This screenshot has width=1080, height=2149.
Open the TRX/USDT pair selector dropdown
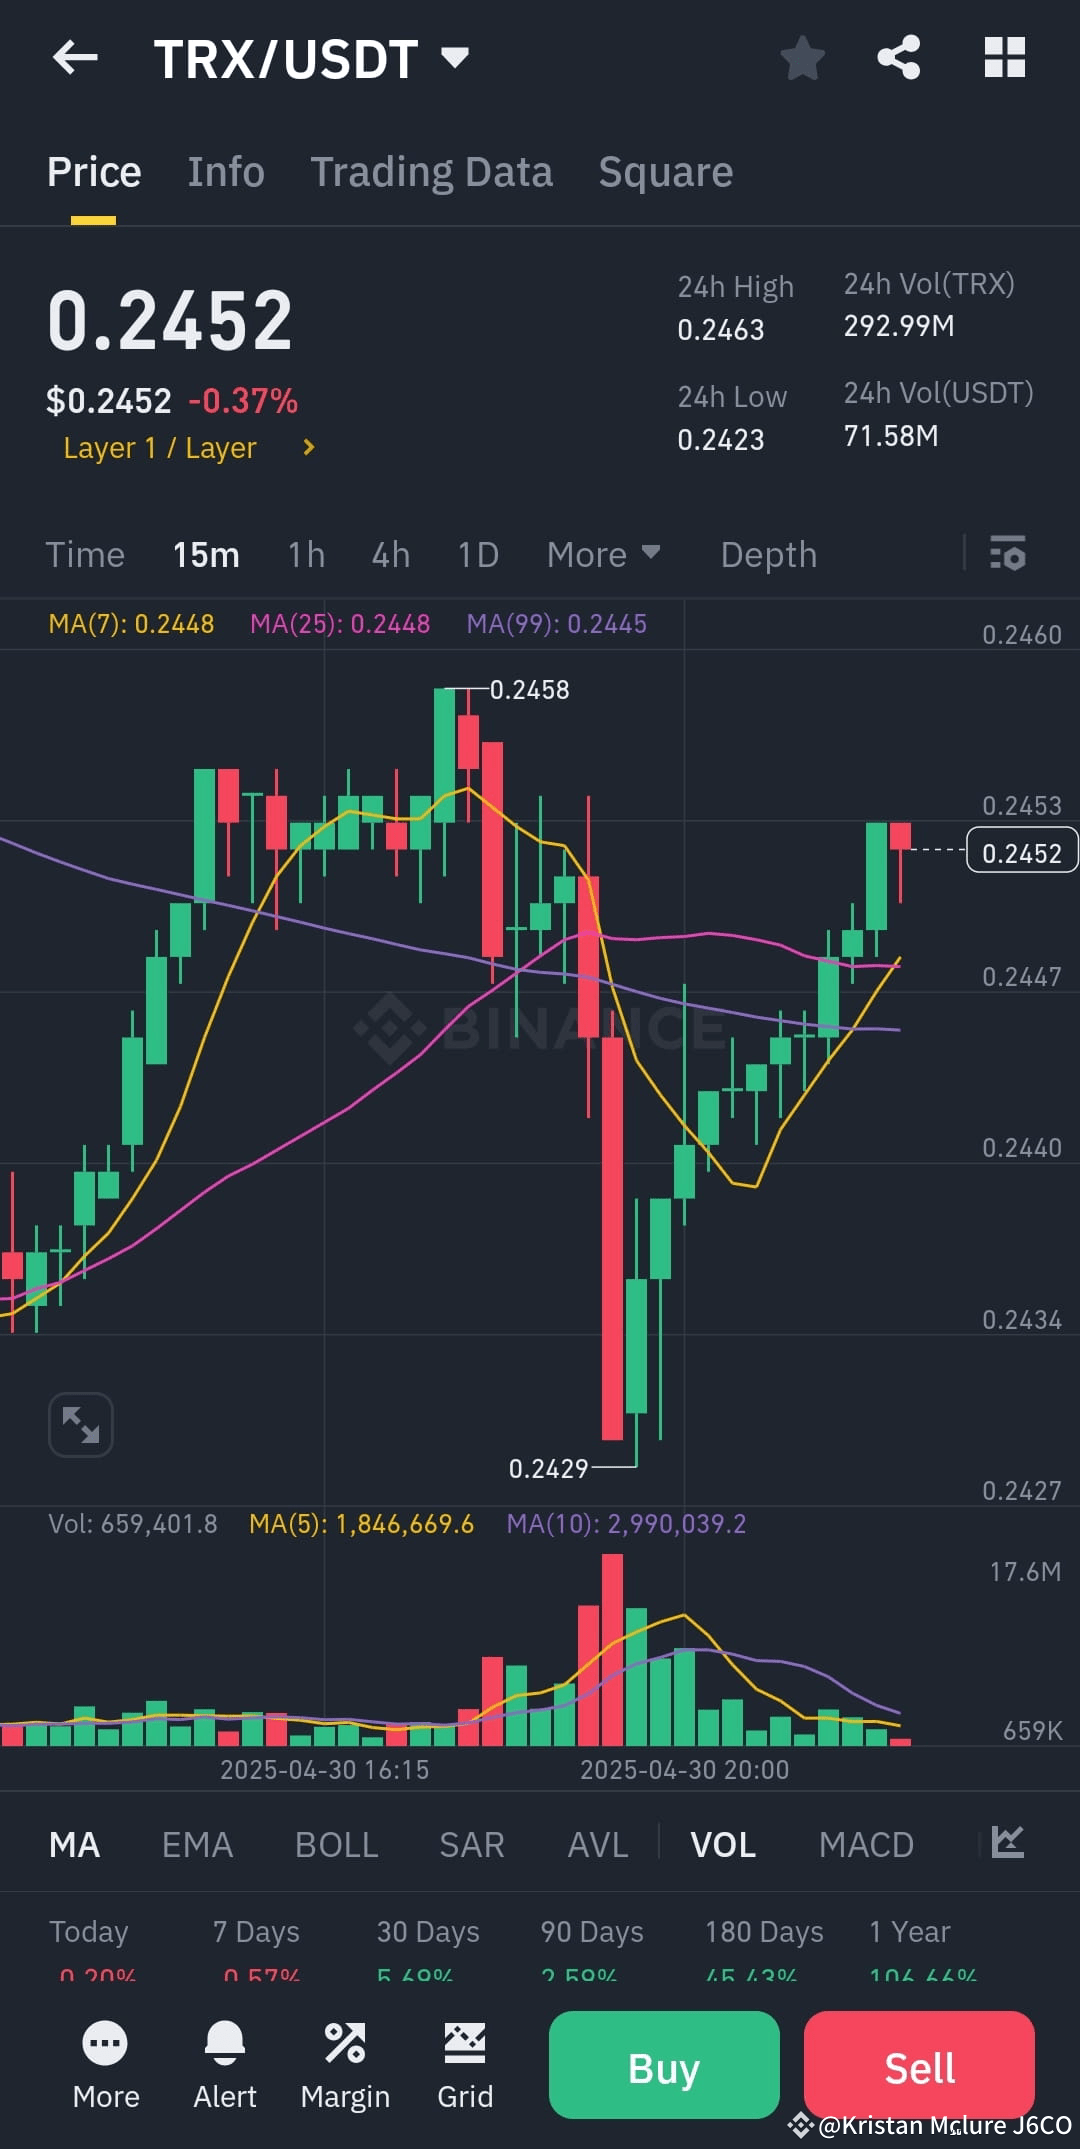310,57
